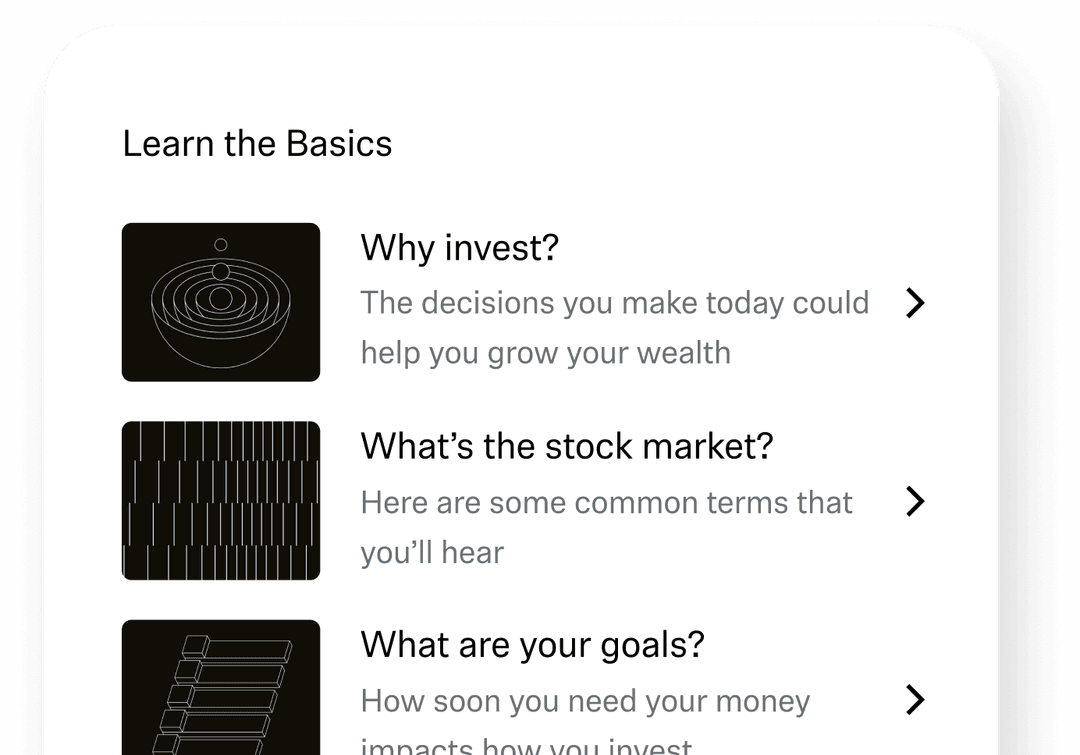Click the bottom row of stock market bars
Viewport: 1080px width, 755px height.
[x=221, y=562]
